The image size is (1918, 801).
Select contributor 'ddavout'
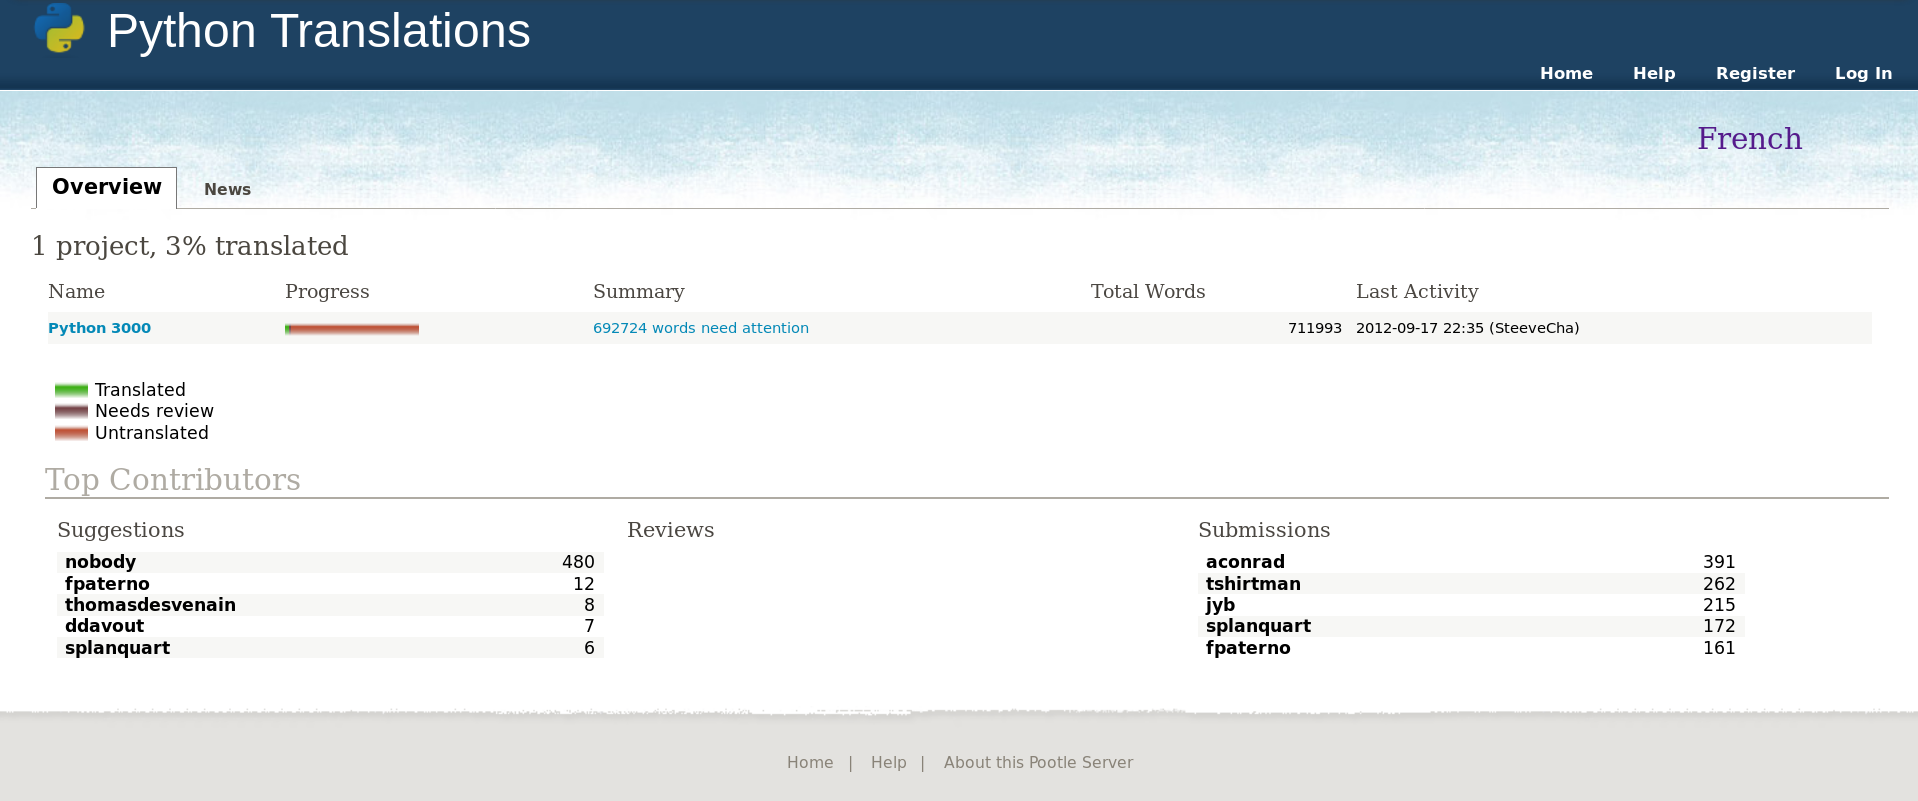104,626
